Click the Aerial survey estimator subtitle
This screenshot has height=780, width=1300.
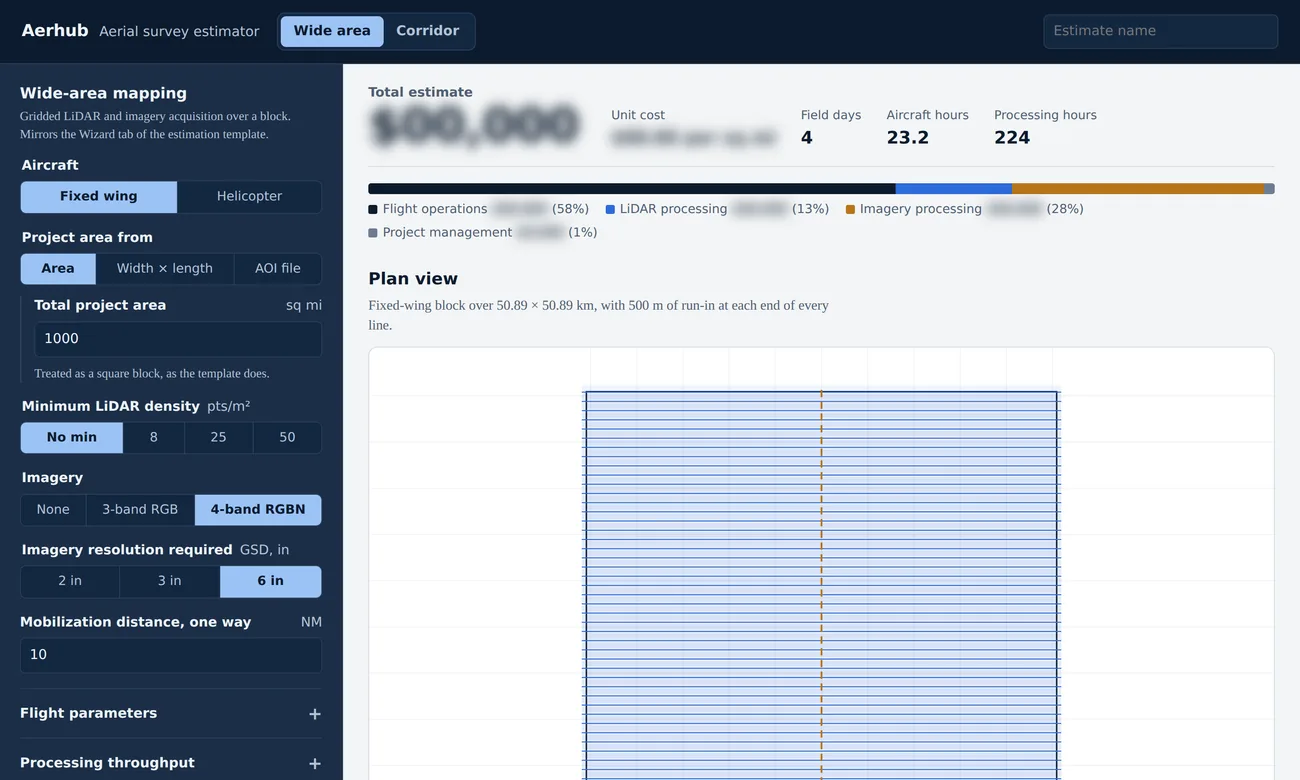(179, 31)
